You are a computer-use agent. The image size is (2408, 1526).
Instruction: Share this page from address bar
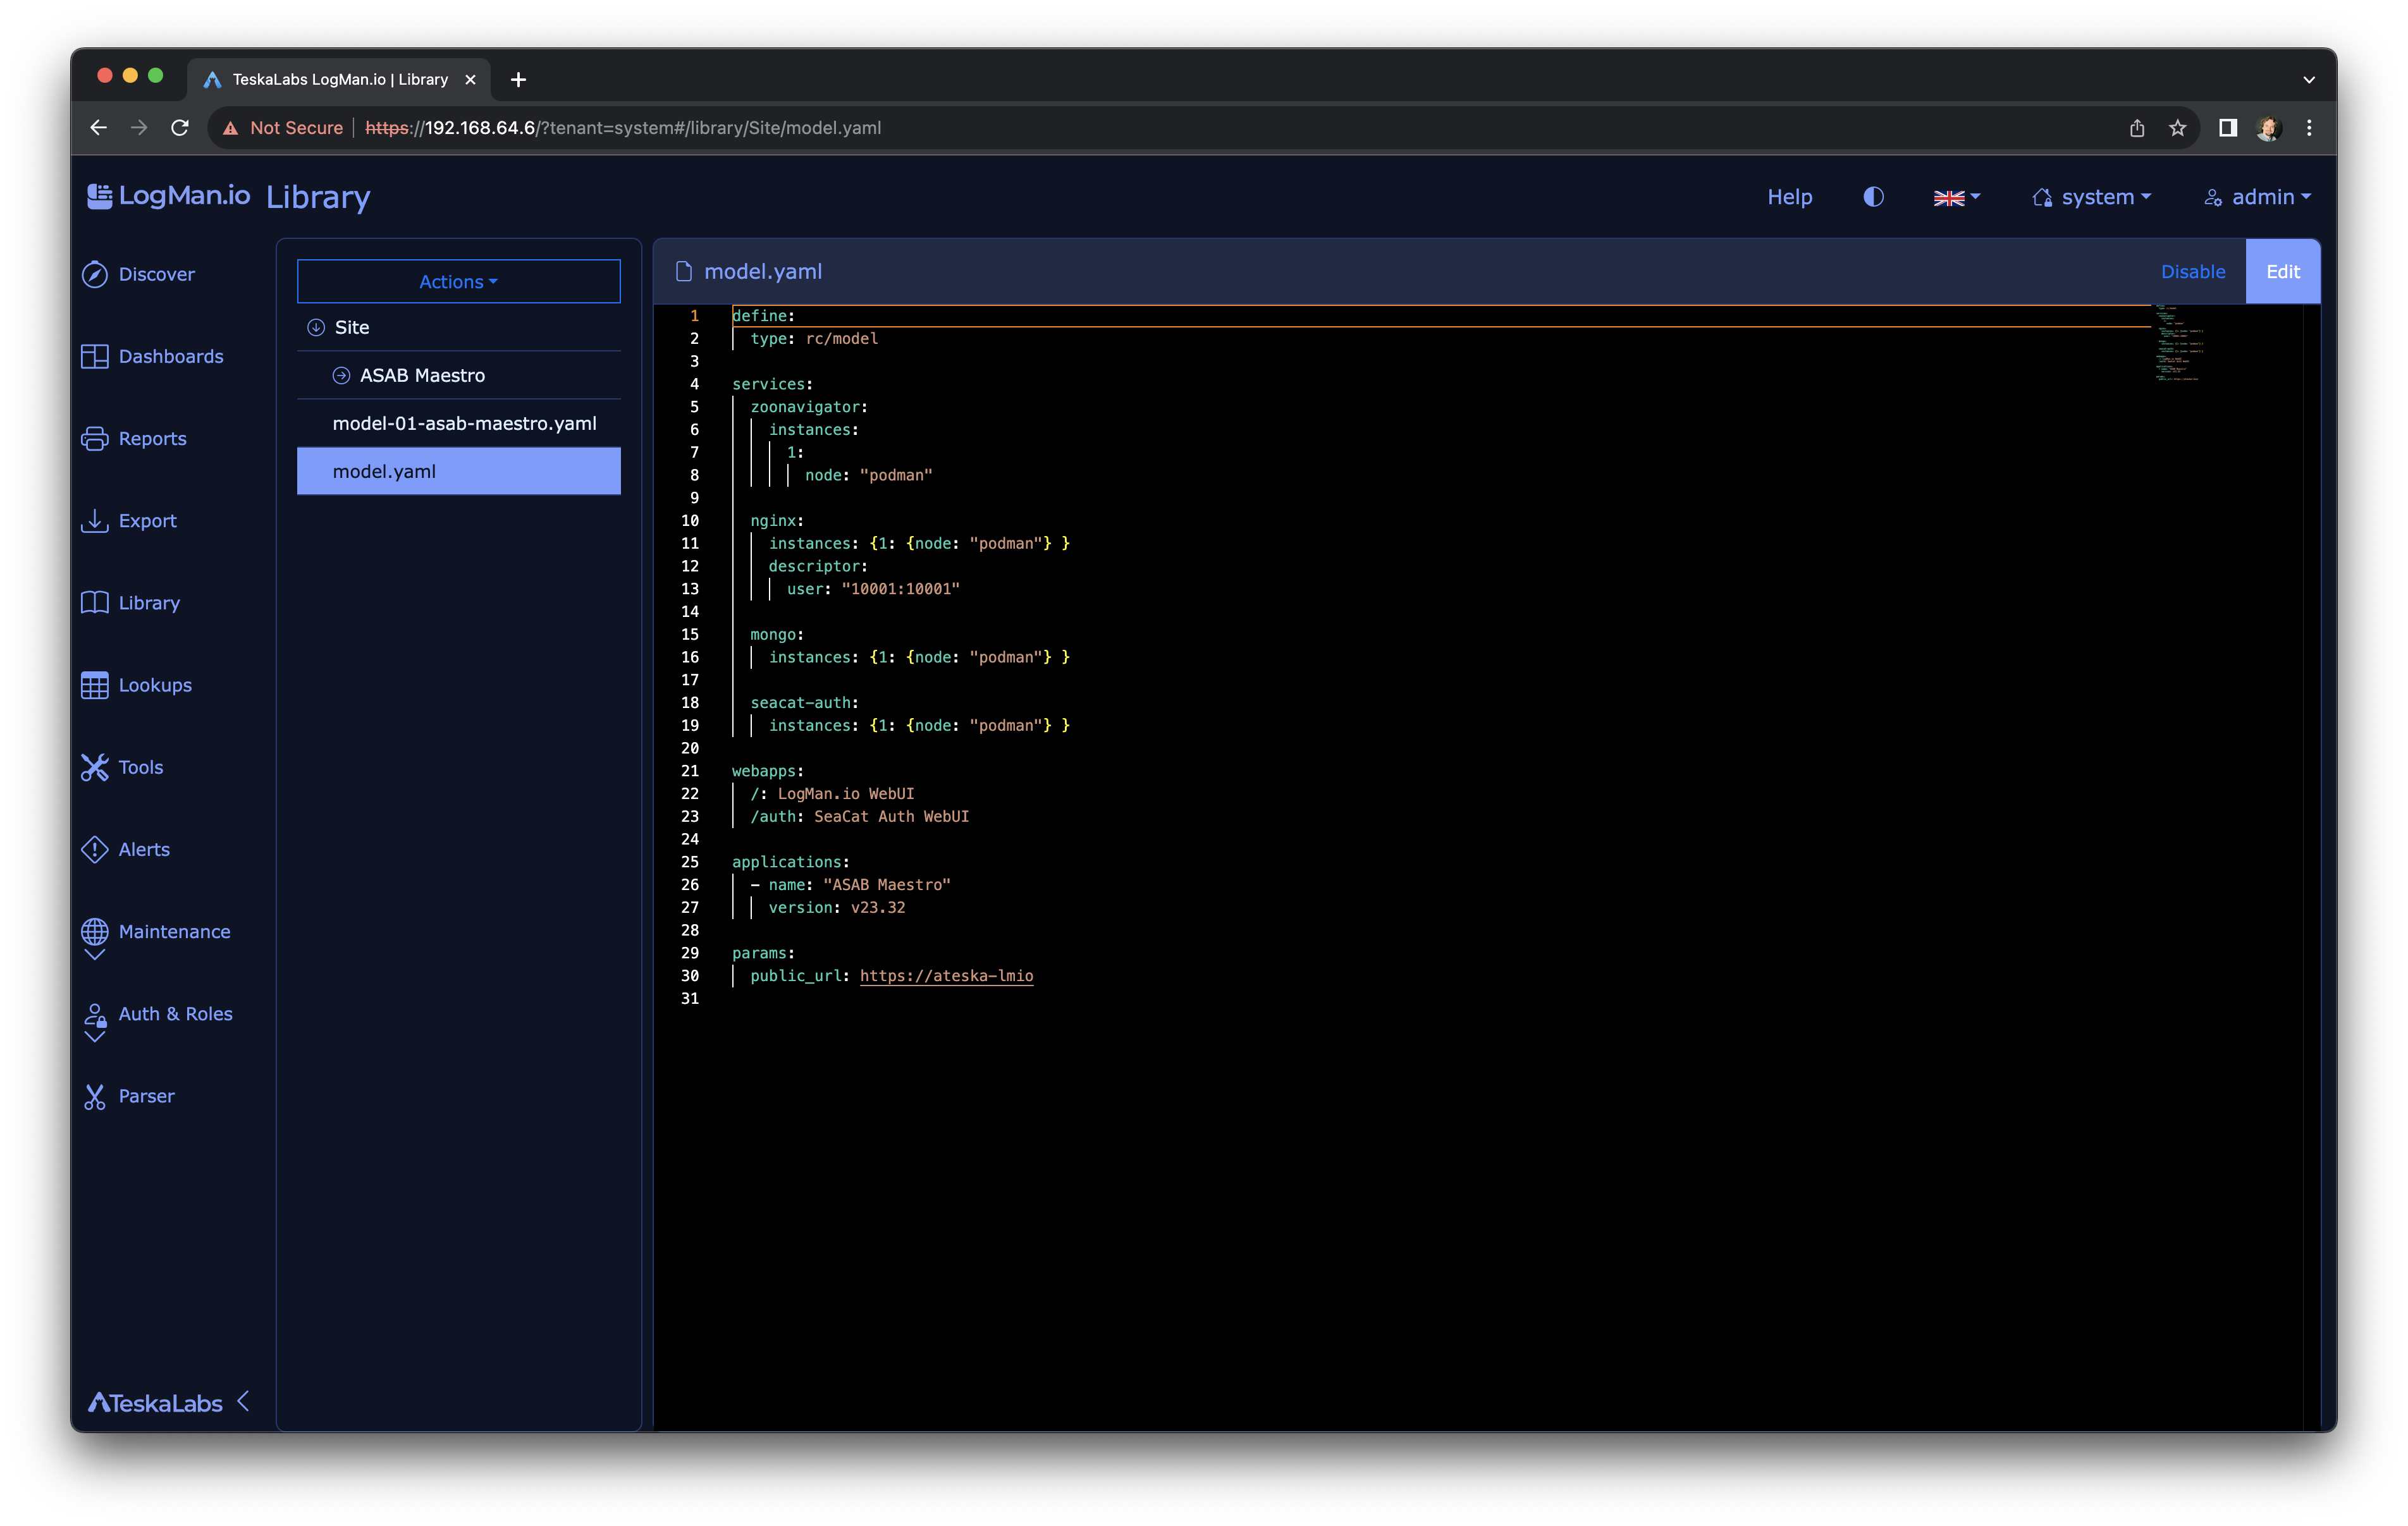click(x=2137, y=128)
